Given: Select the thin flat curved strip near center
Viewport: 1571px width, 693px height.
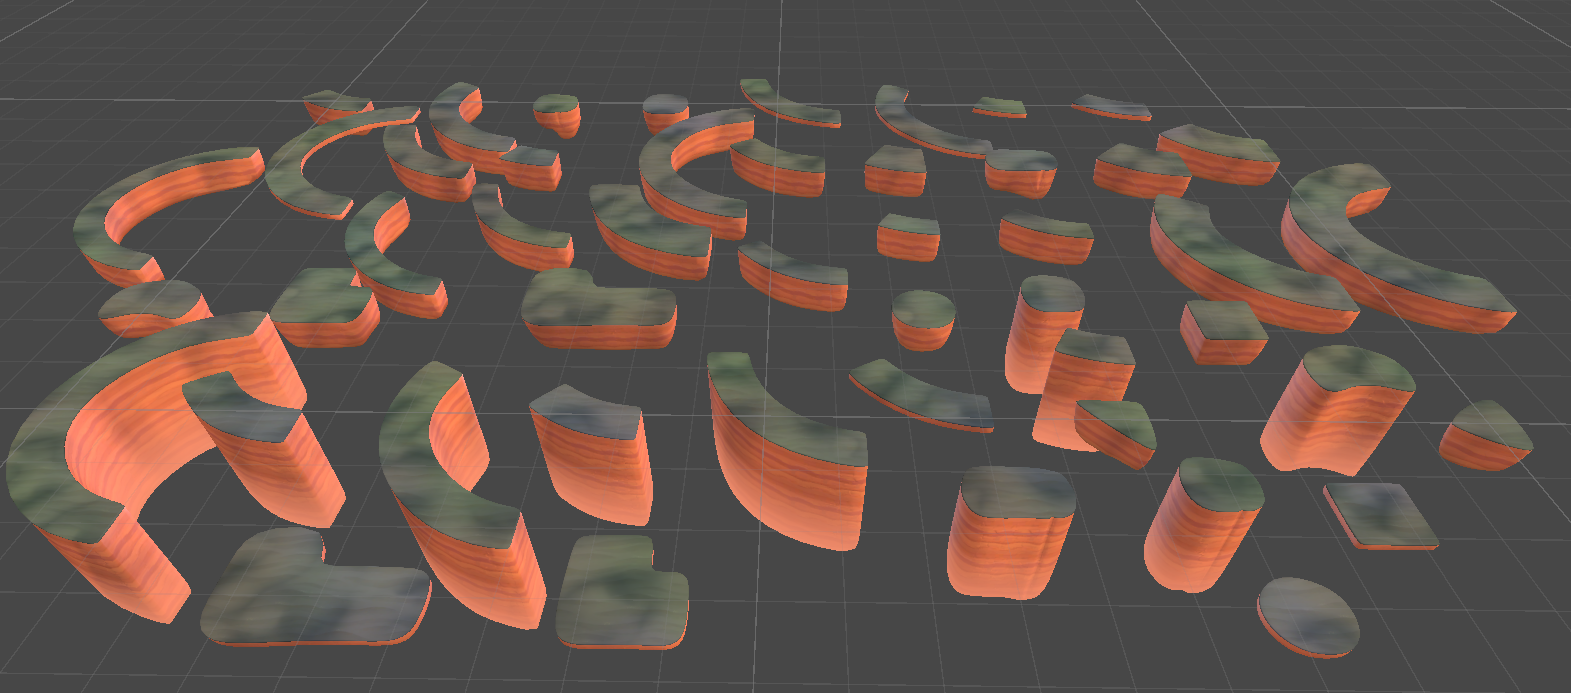Looking at the screenshot, I should click(922, 394).
